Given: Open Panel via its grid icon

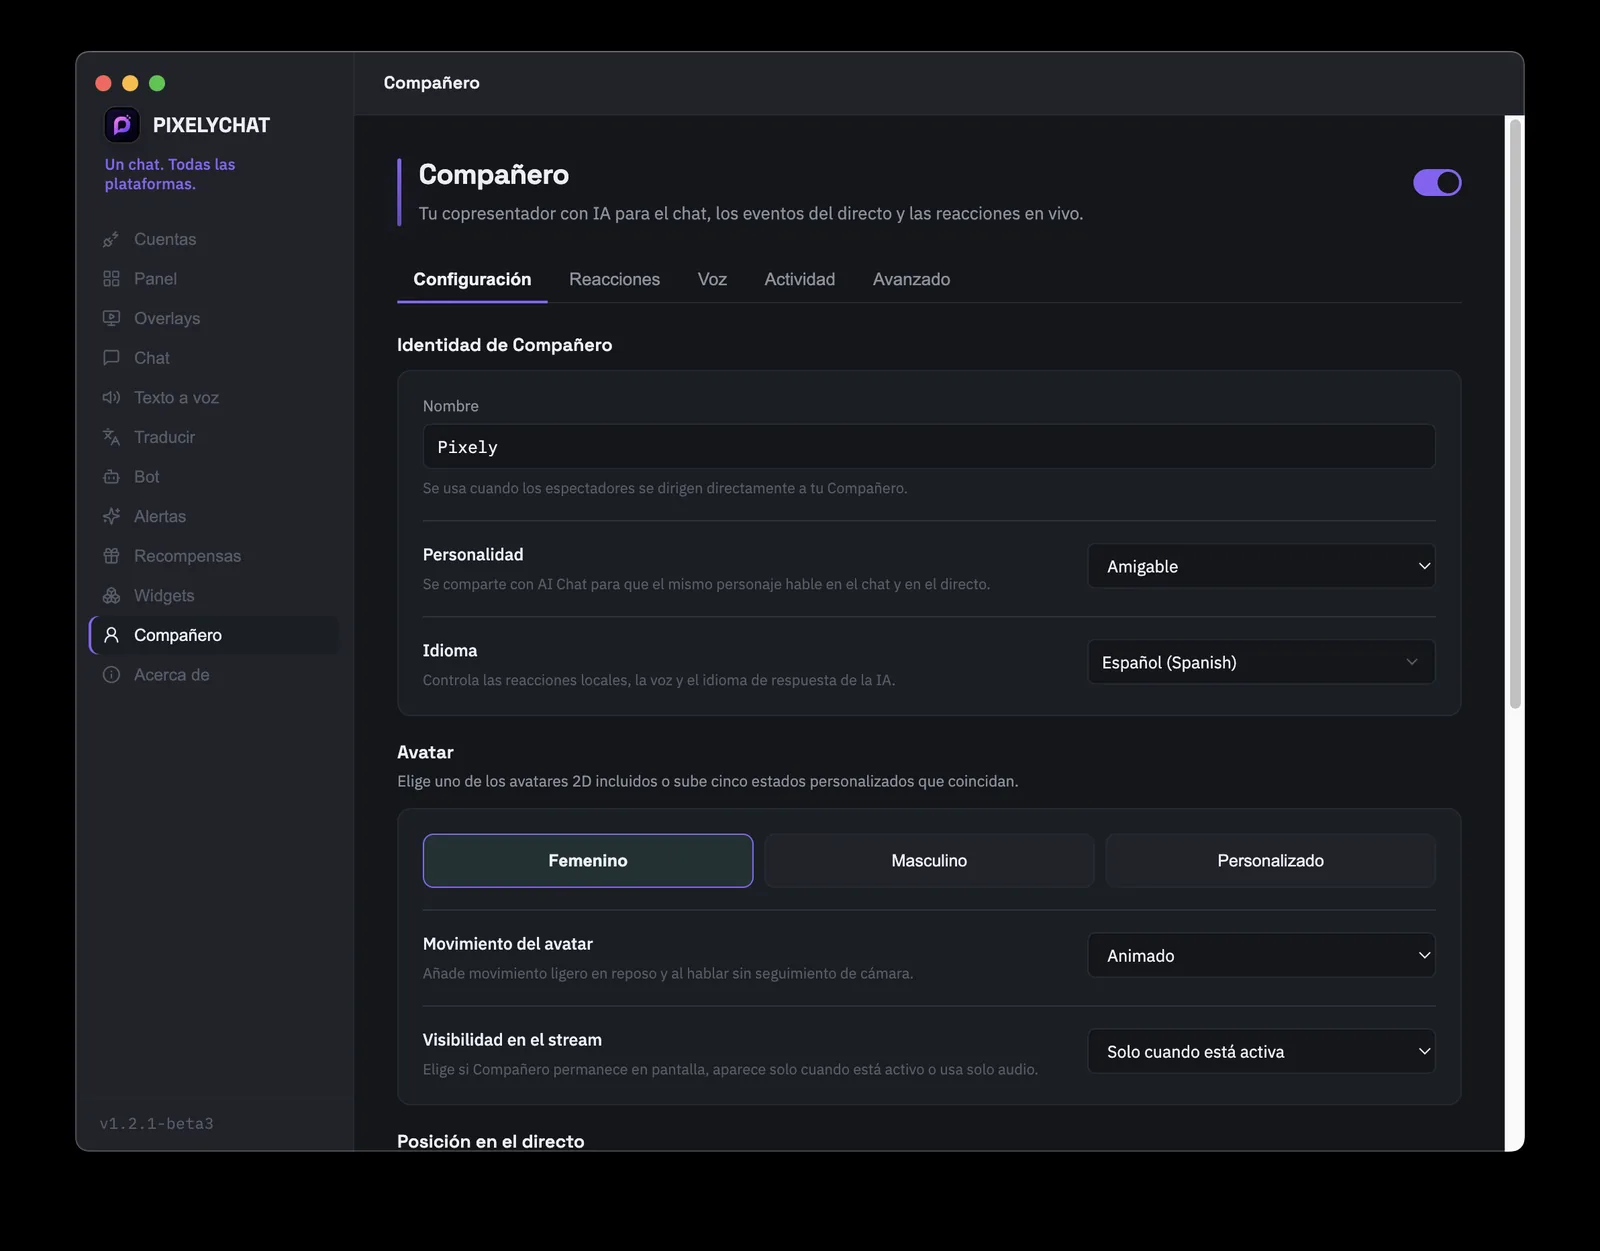Looking at the screenshot, I should coord(111,279).
